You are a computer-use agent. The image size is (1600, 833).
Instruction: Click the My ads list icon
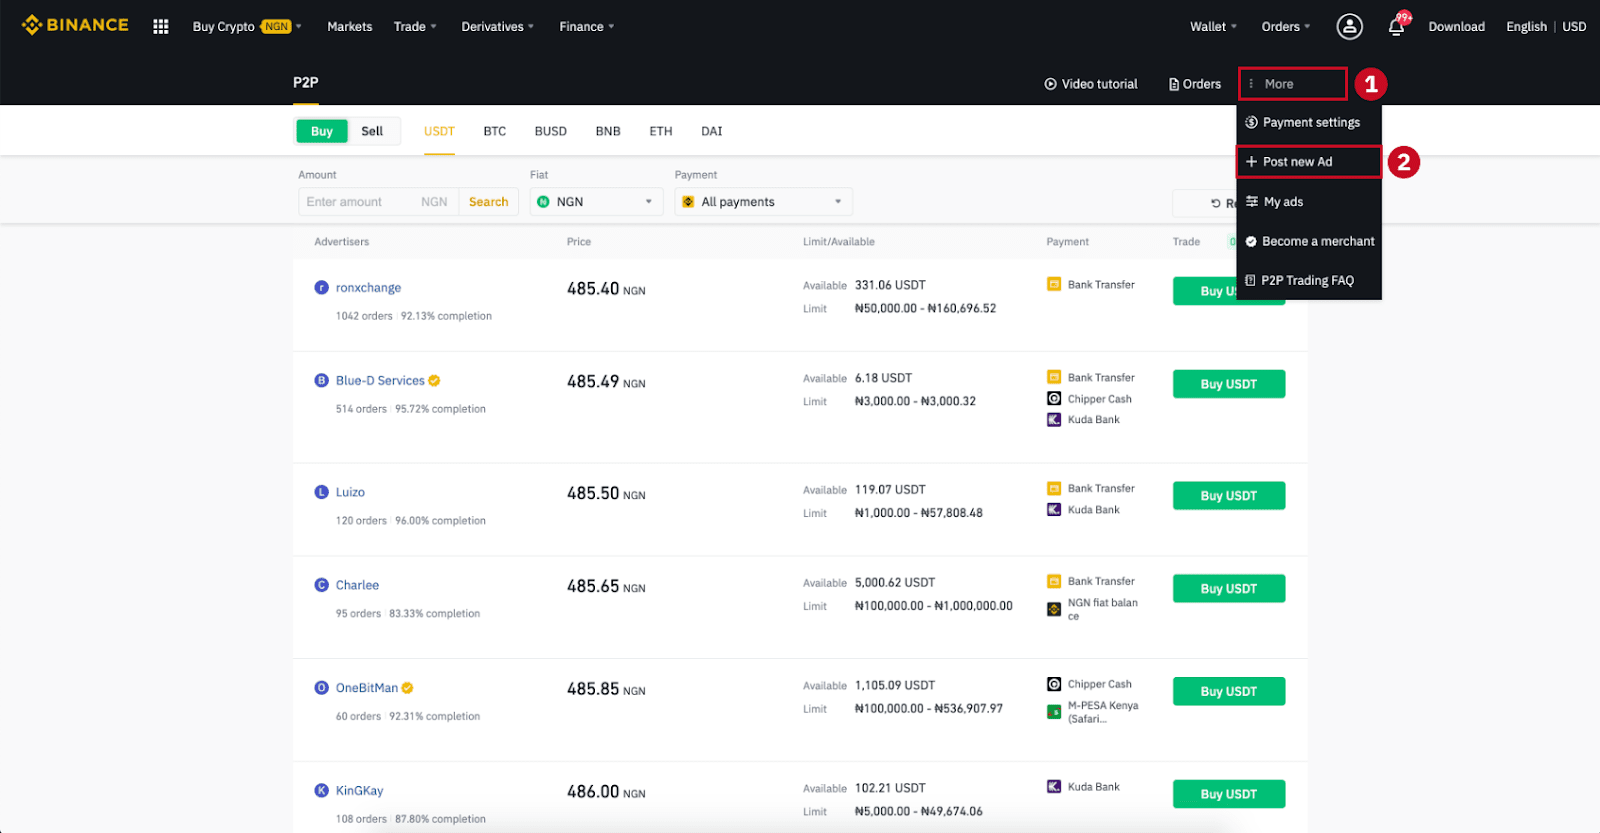pyautogui.click(x=1252, y=201)
